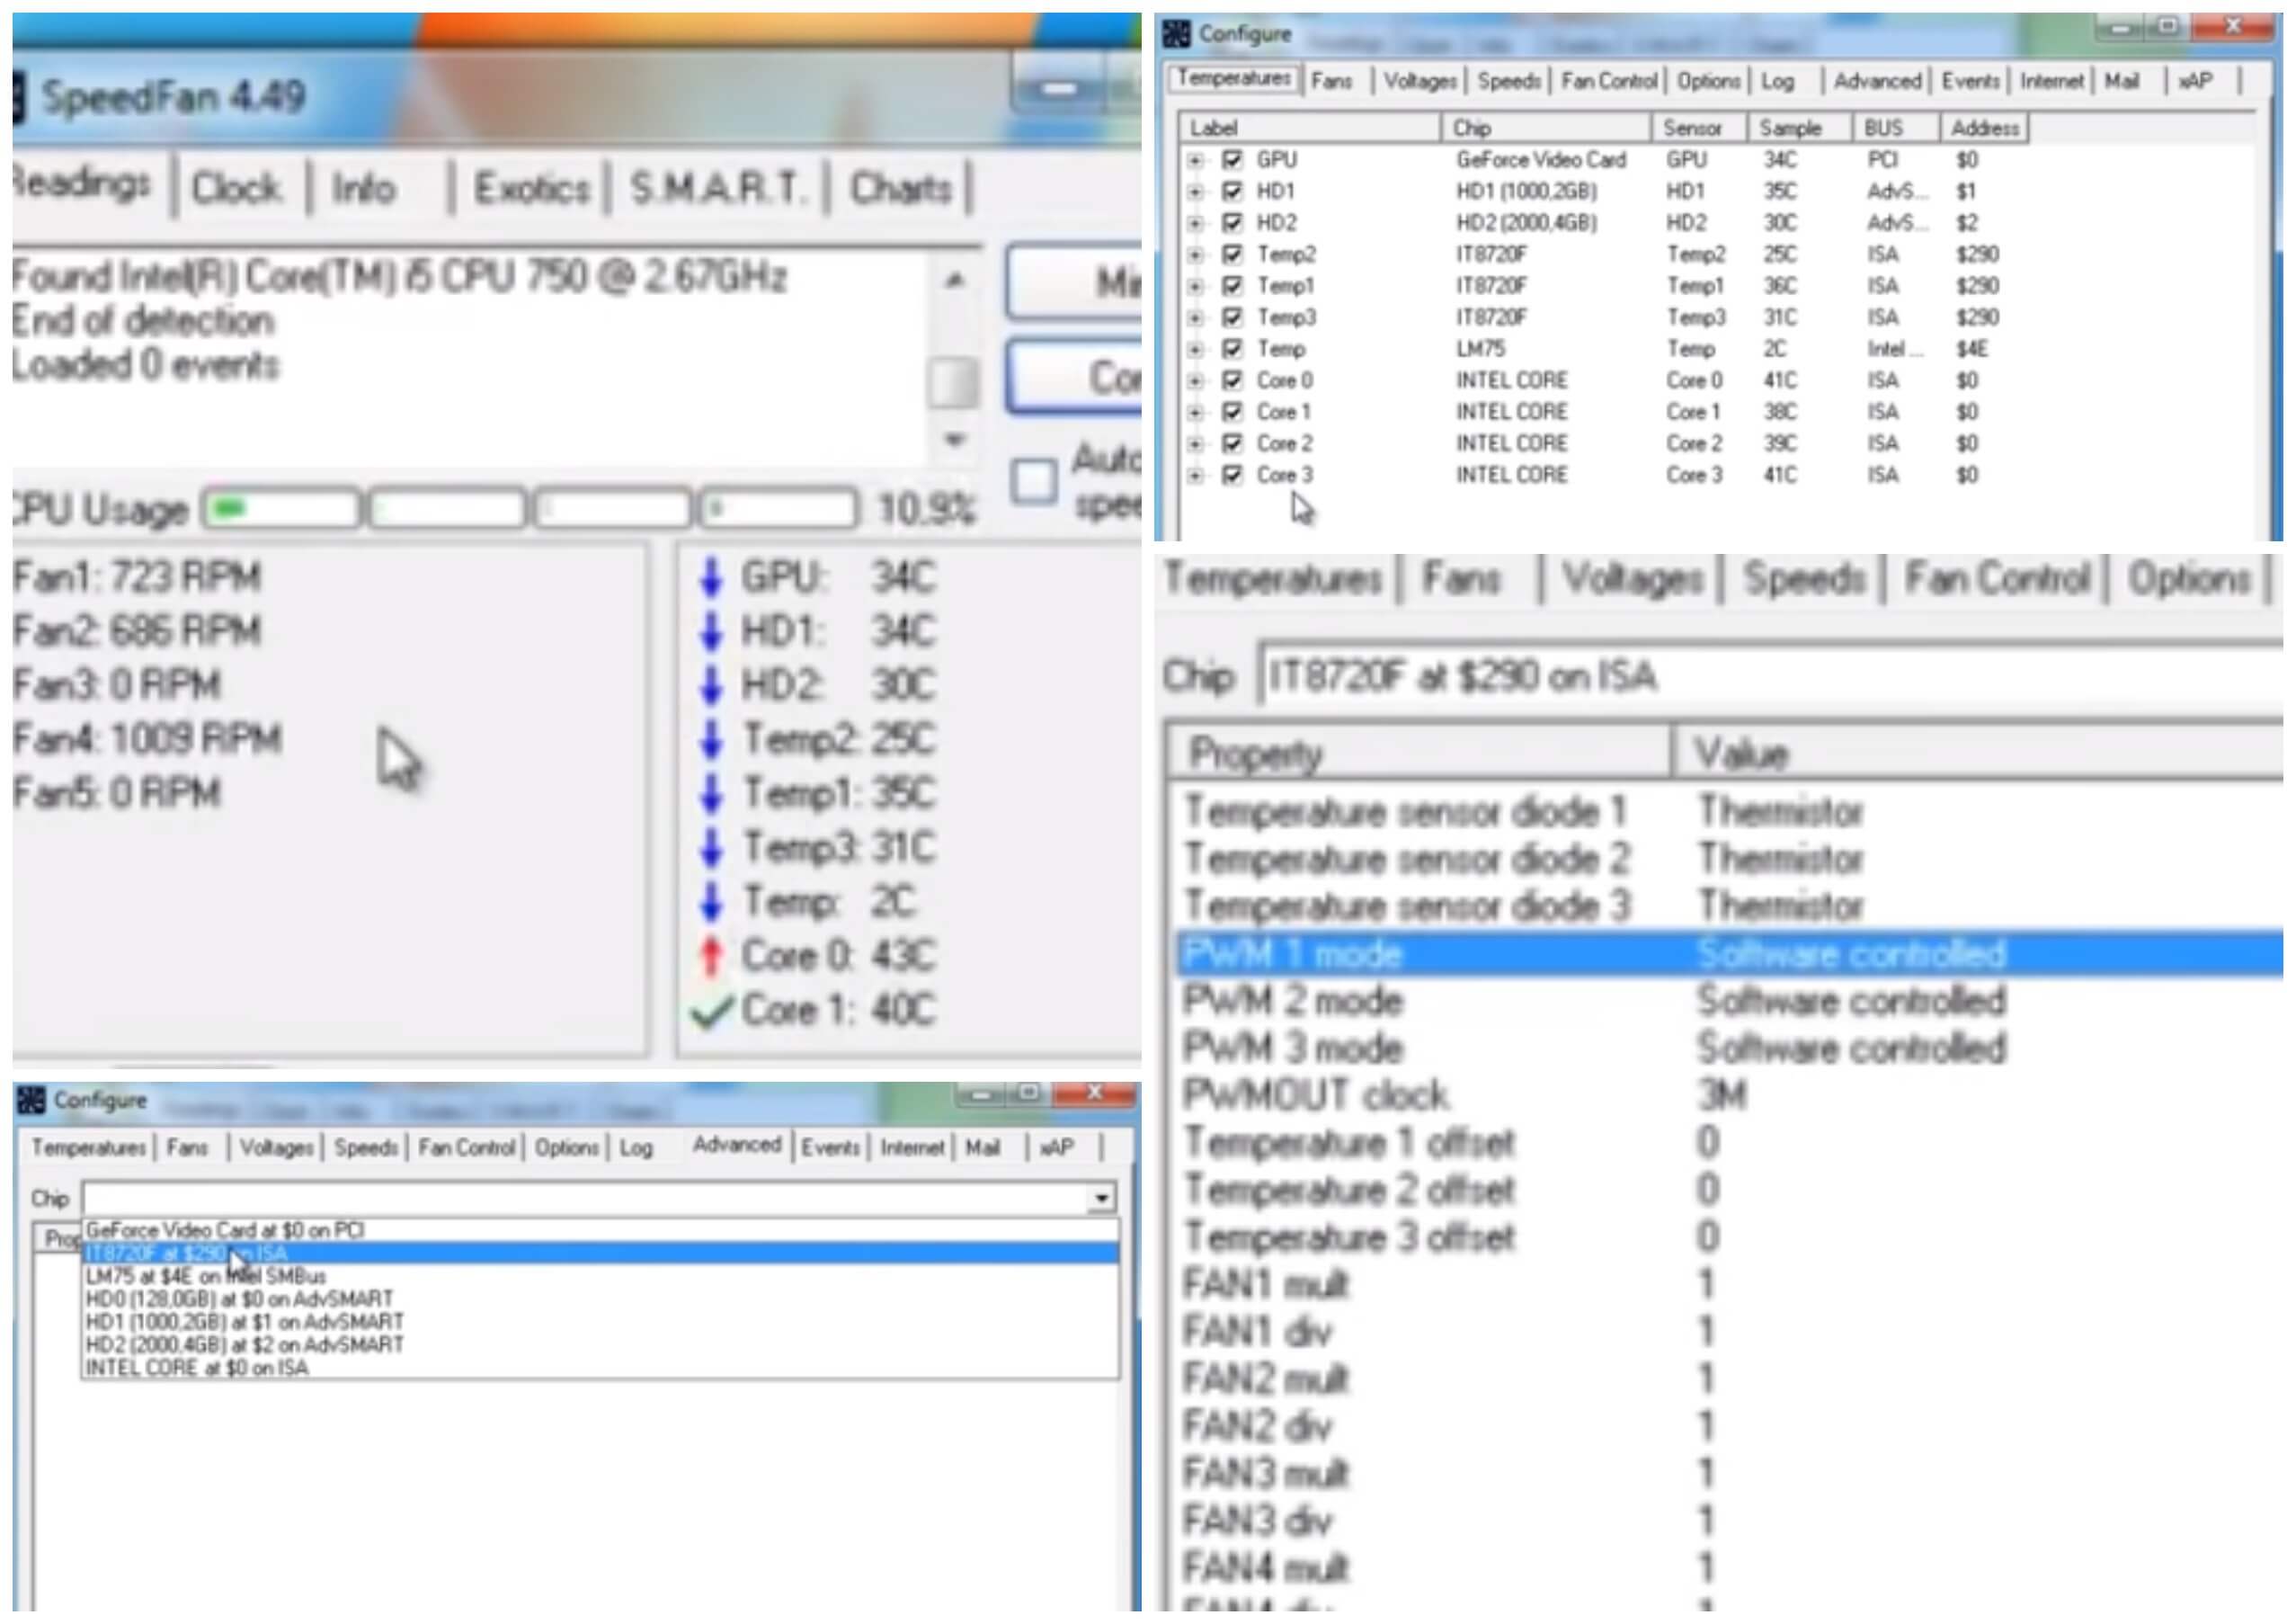2296x1624 pixels.
Task: Click the BUS column header
Action: pos(1896,128)
